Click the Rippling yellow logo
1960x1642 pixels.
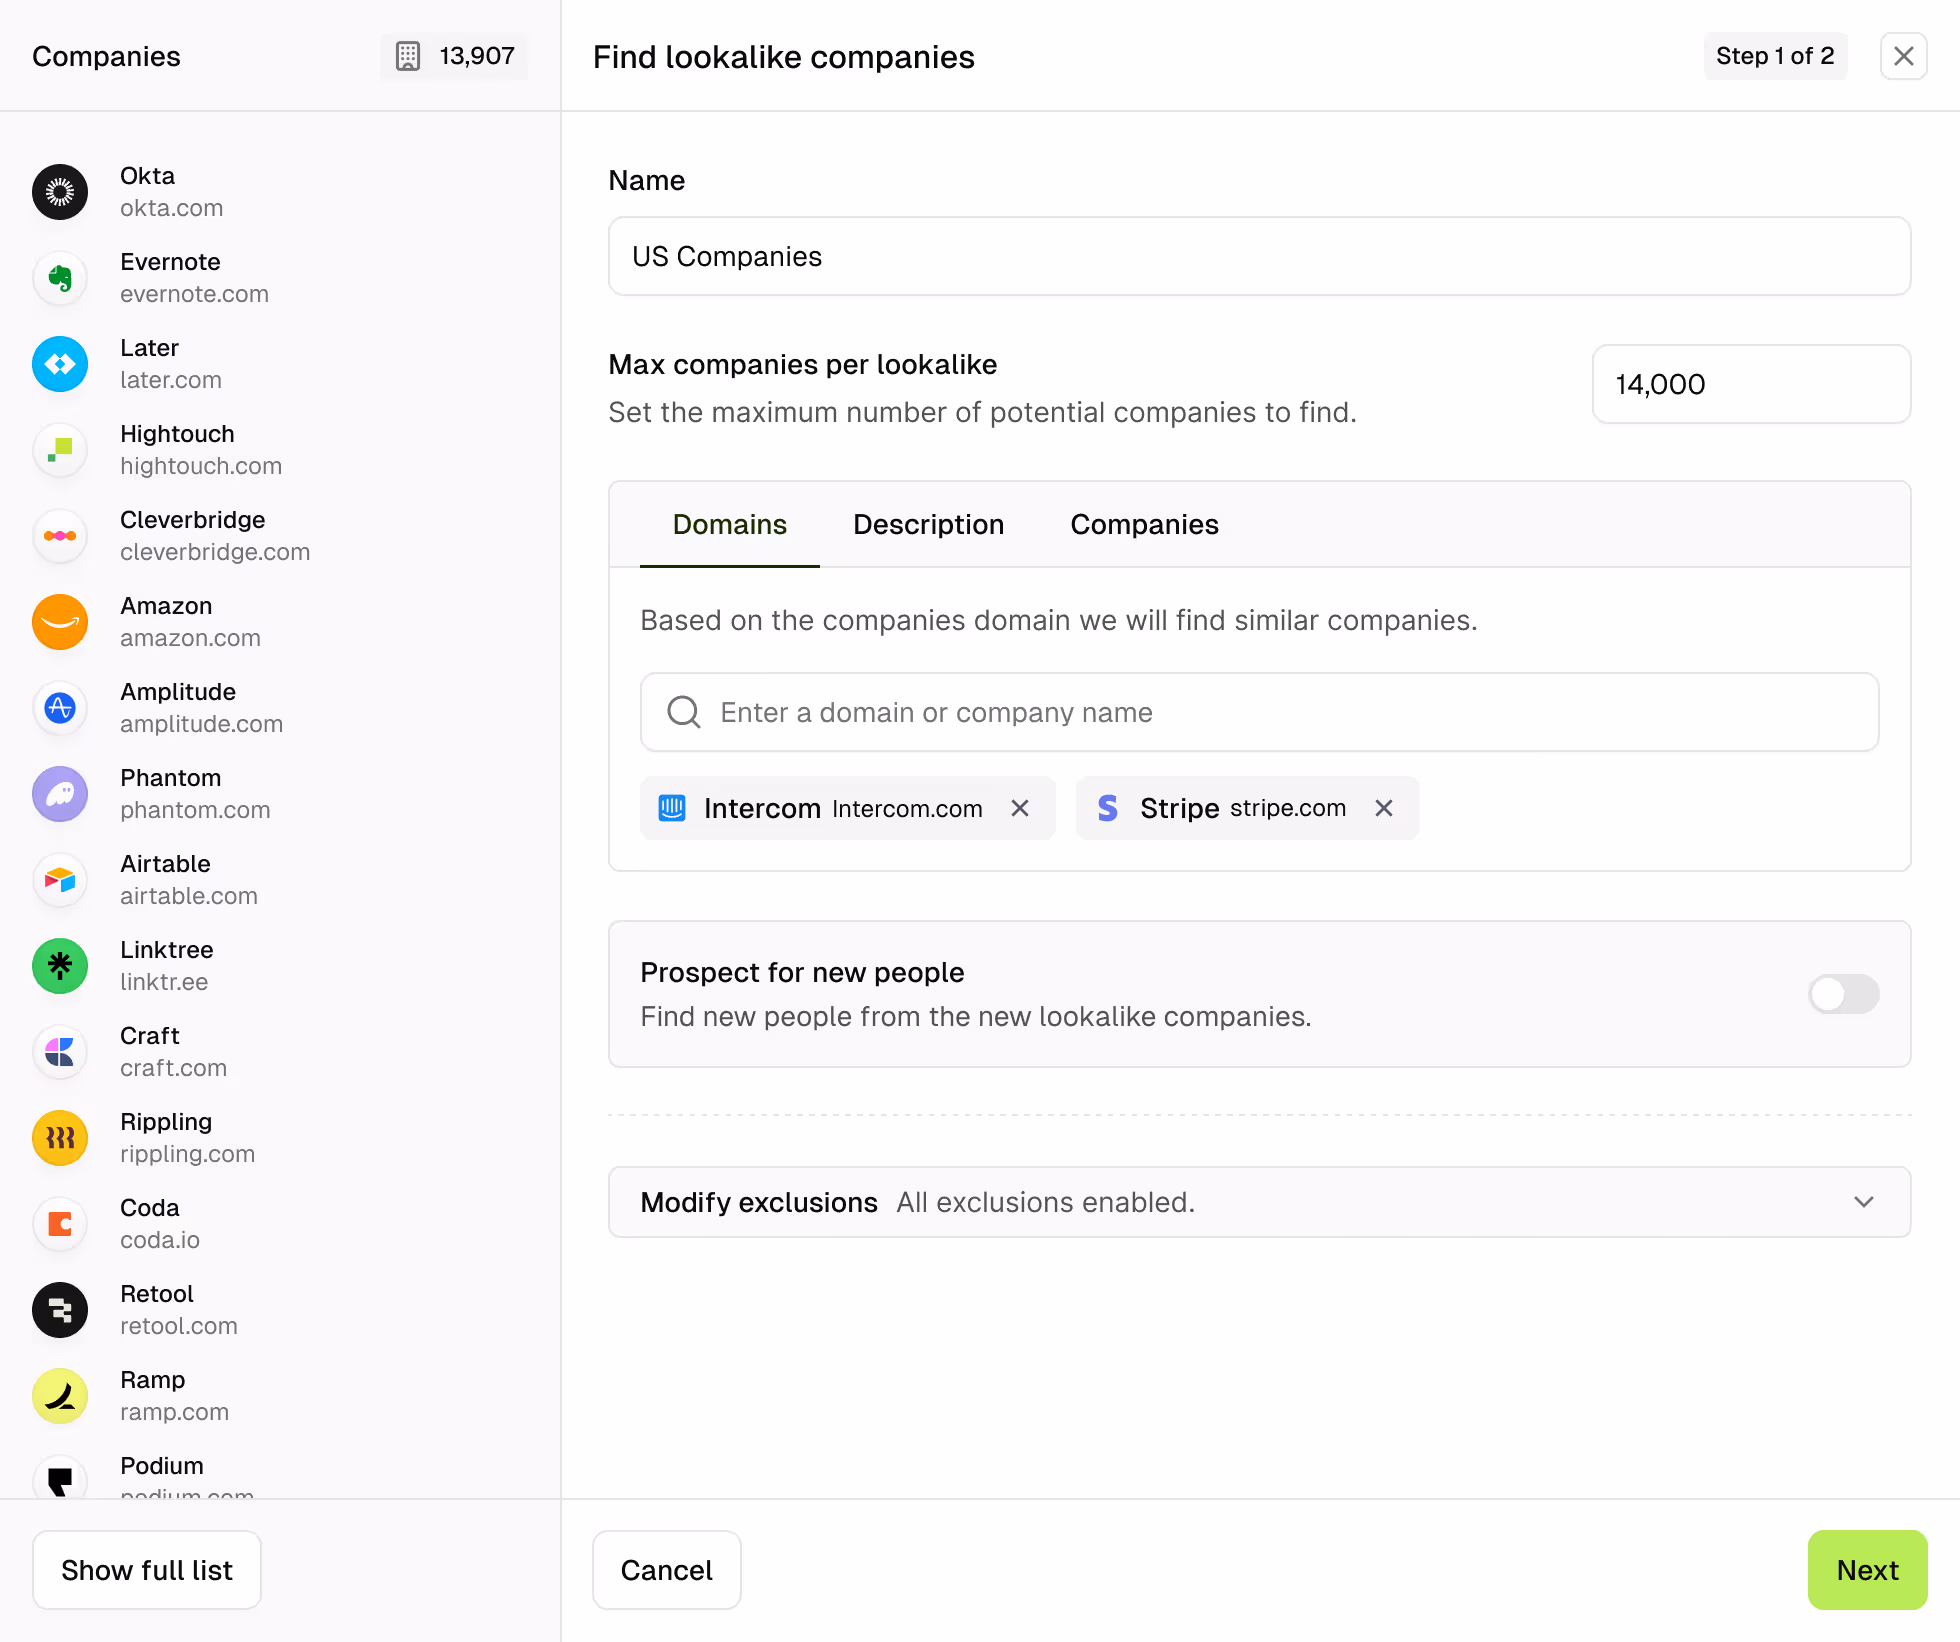pos(60,1138)
